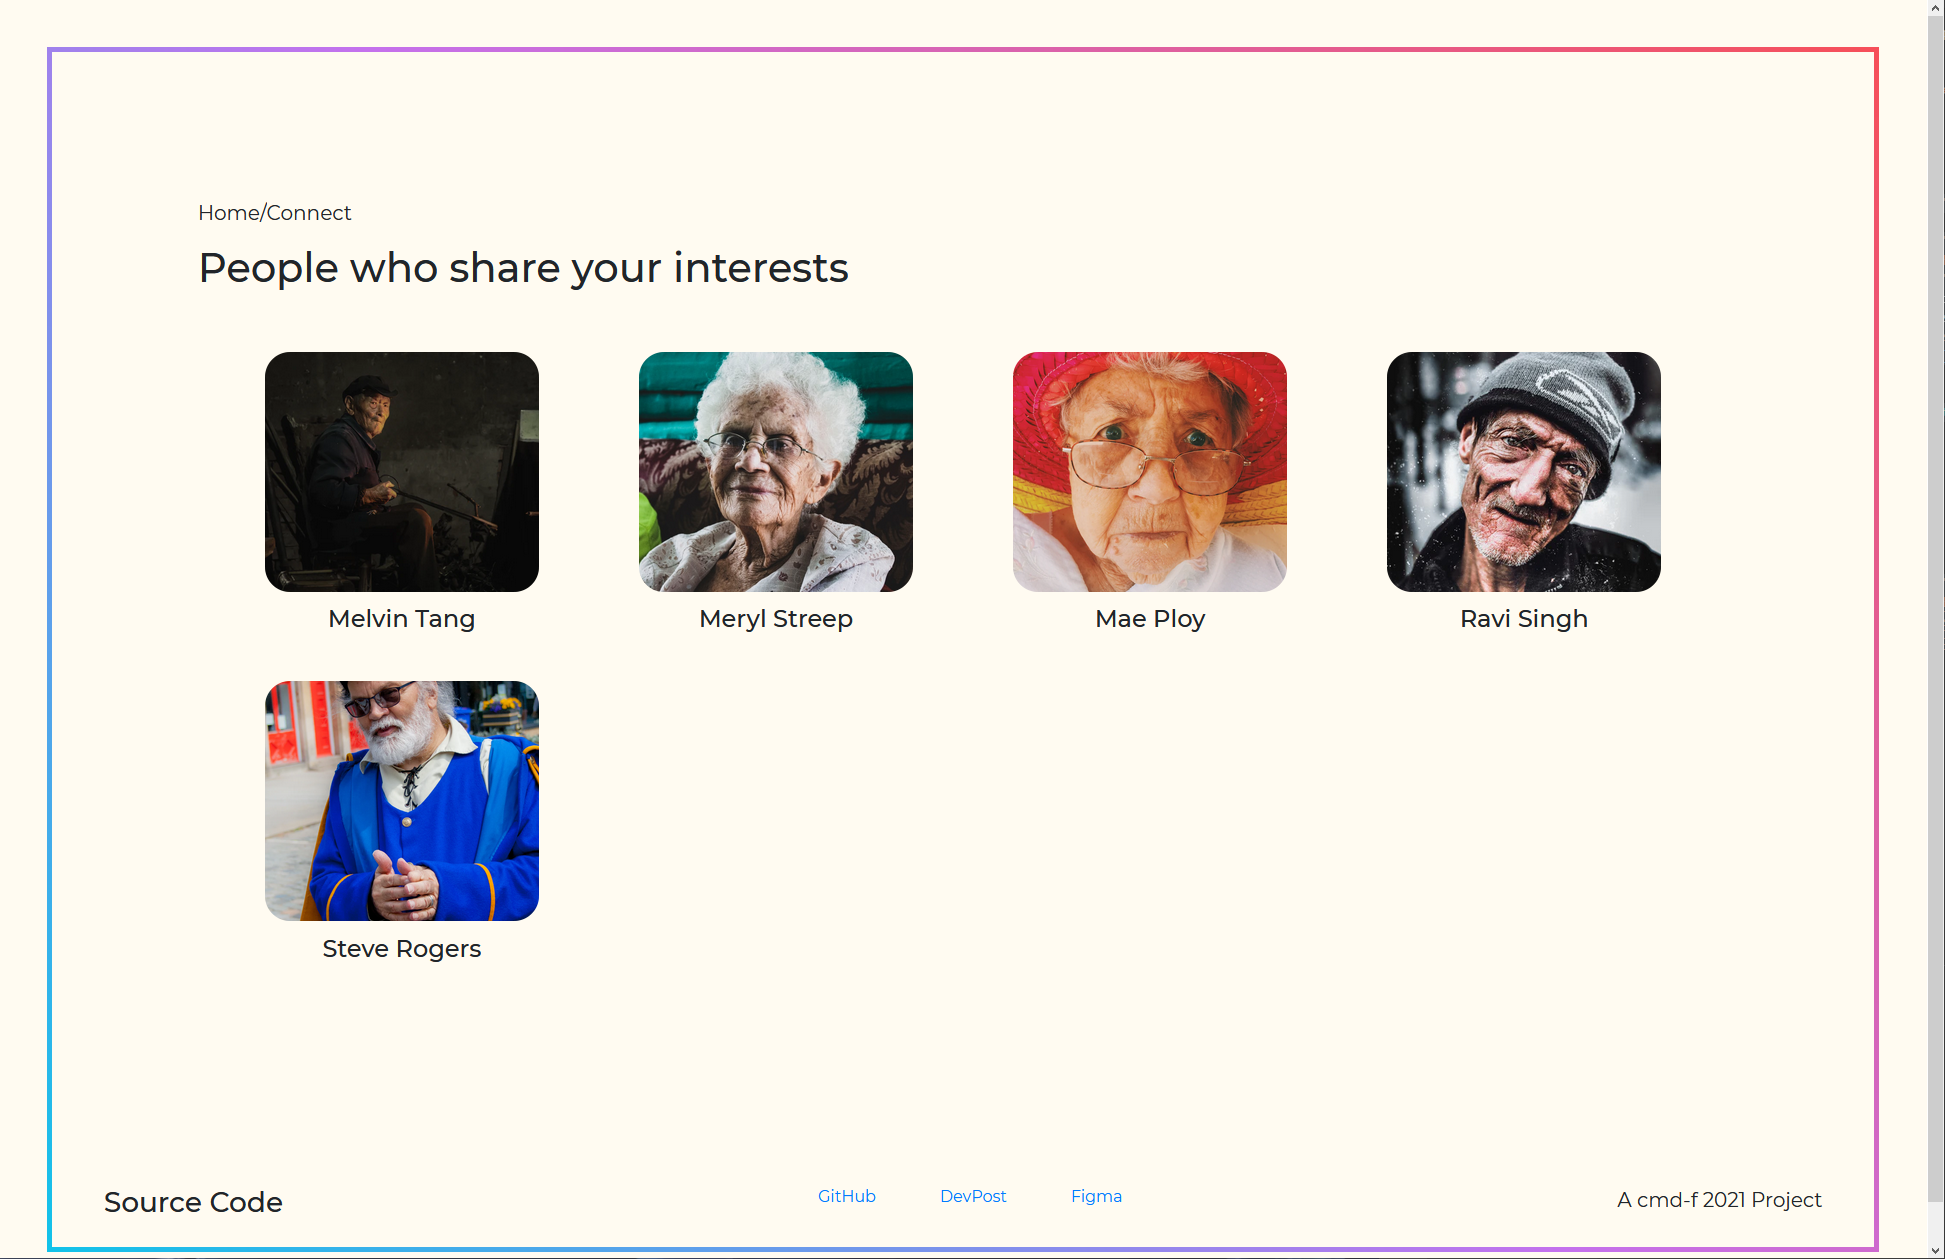Viewport: 1945px width, 1259px height.
Task: Click the cmd-f 2021 Project text
Action: coord(1718,1200)
